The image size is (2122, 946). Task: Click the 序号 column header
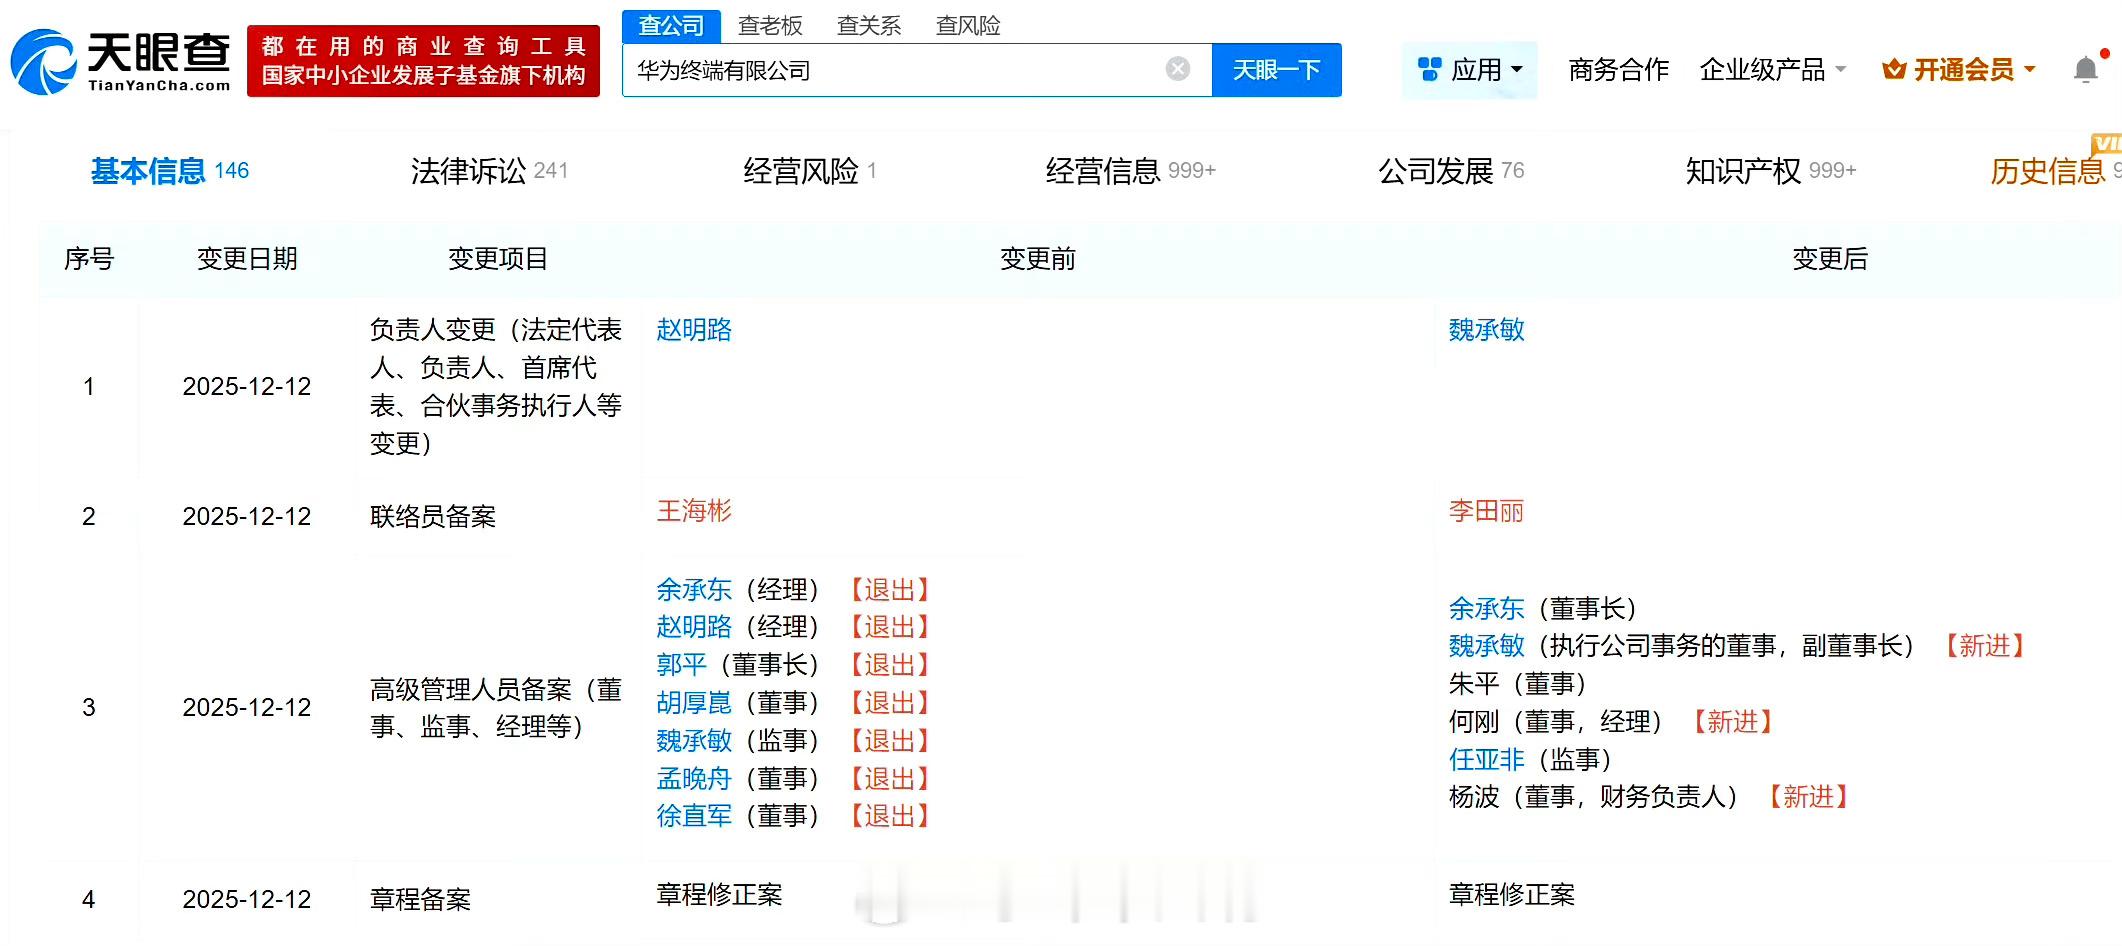pos(89,259)
